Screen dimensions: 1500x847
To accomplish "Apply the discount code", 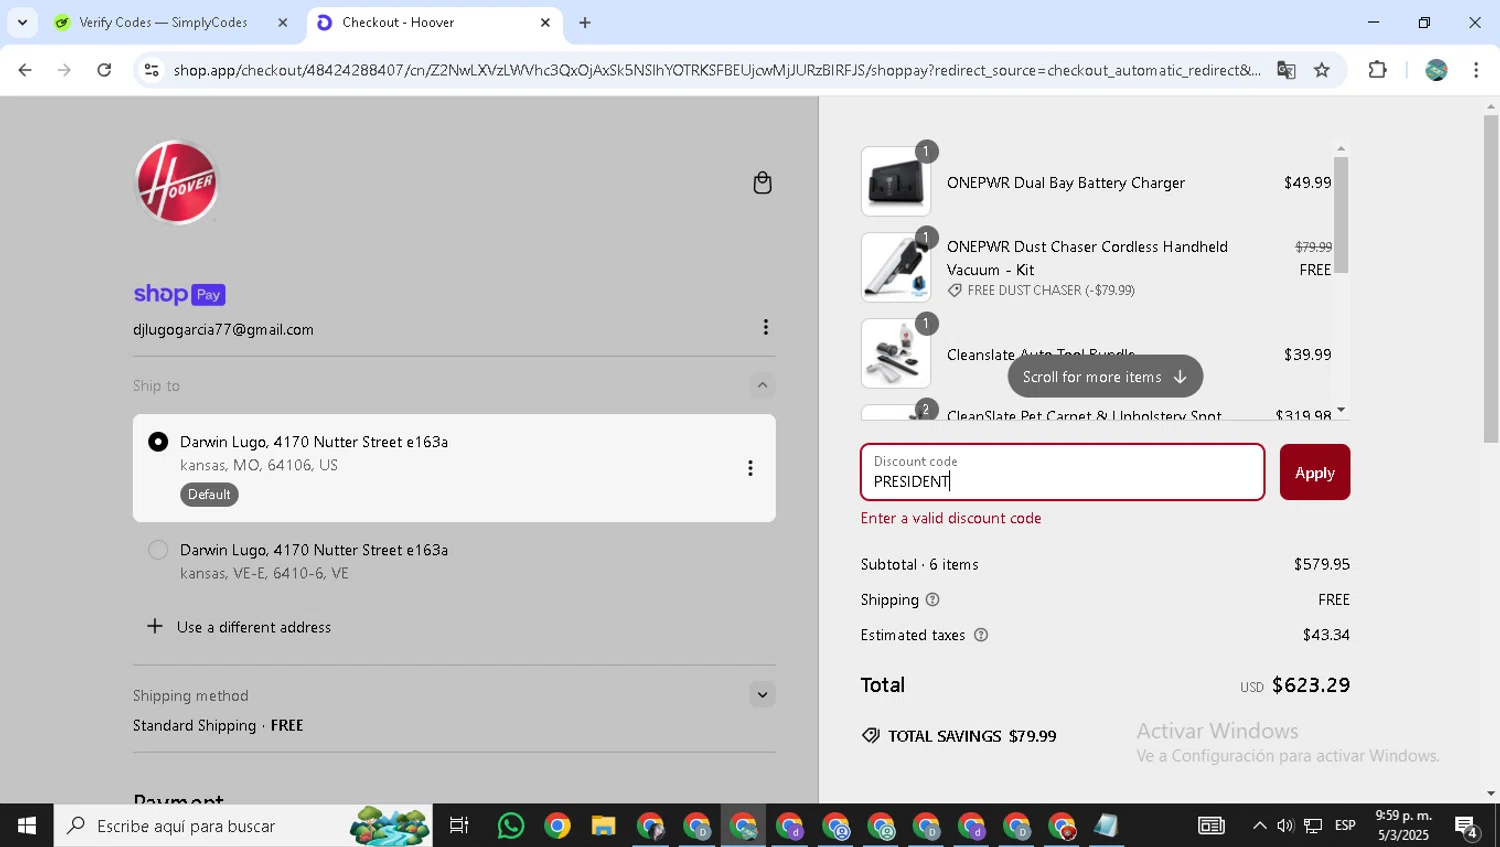I will pyautogui.click(x=1314, y=472).
